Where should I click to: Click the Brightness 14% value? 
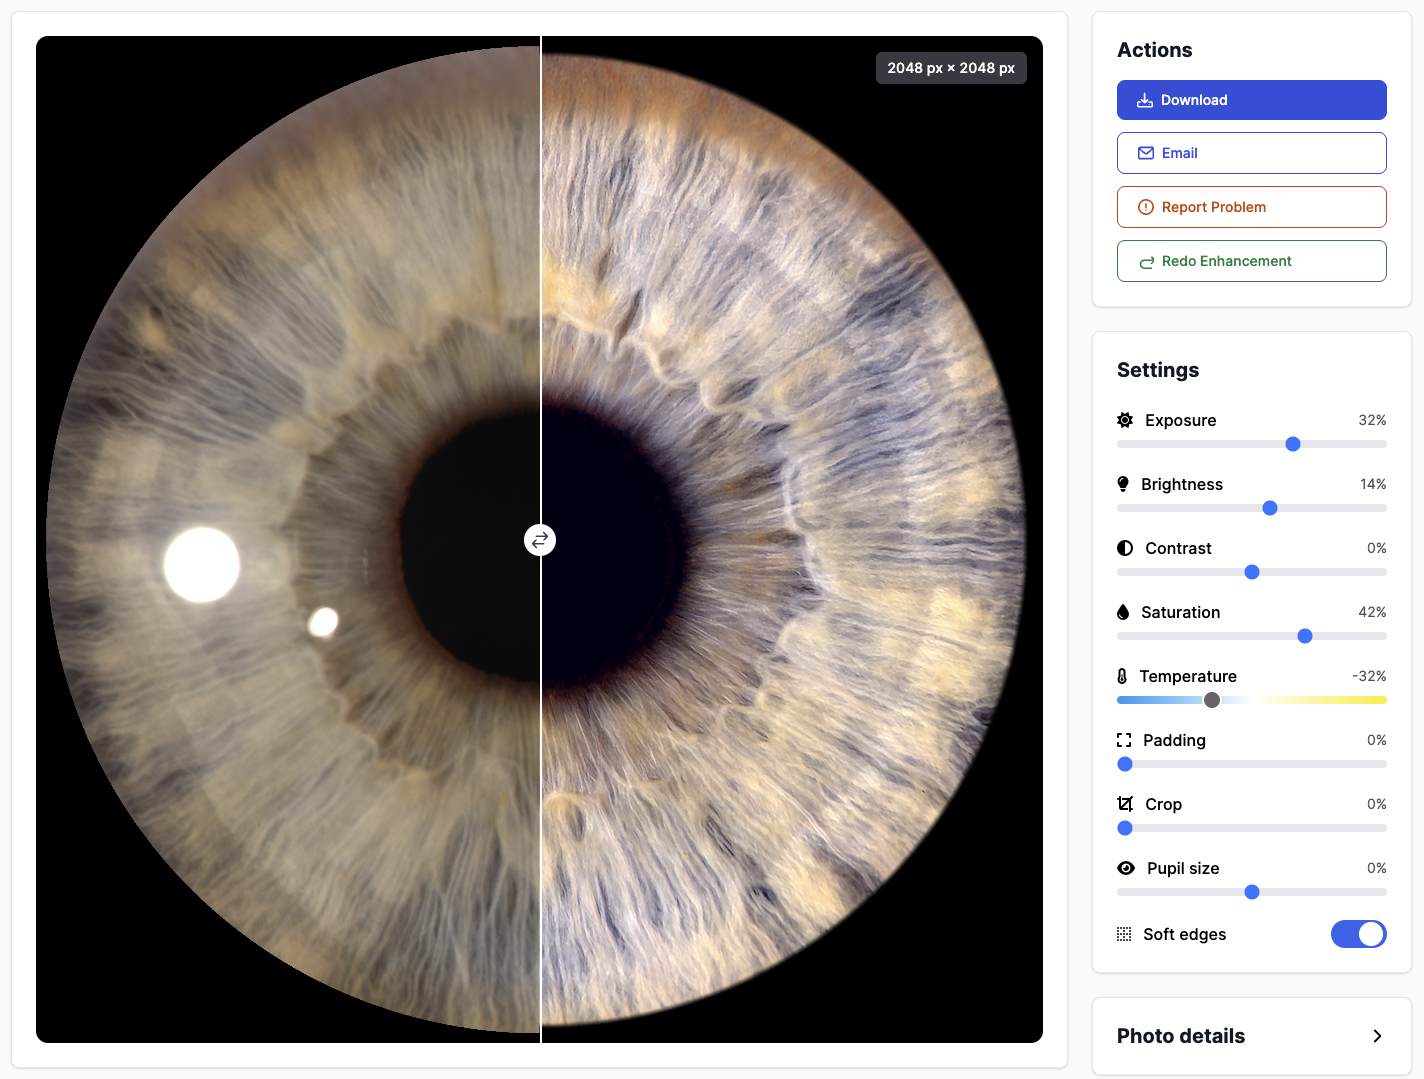click(x=1373, y=484)
